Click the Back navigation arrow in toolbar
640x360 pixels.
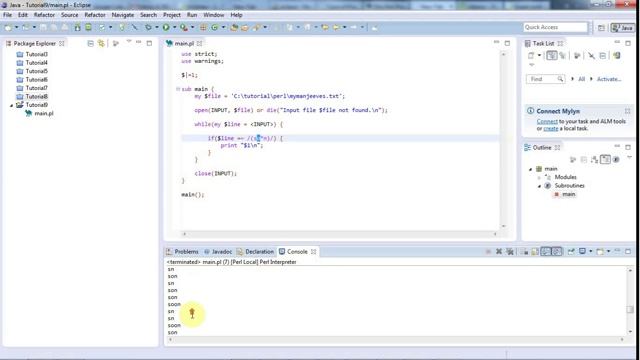coord(336,27)
